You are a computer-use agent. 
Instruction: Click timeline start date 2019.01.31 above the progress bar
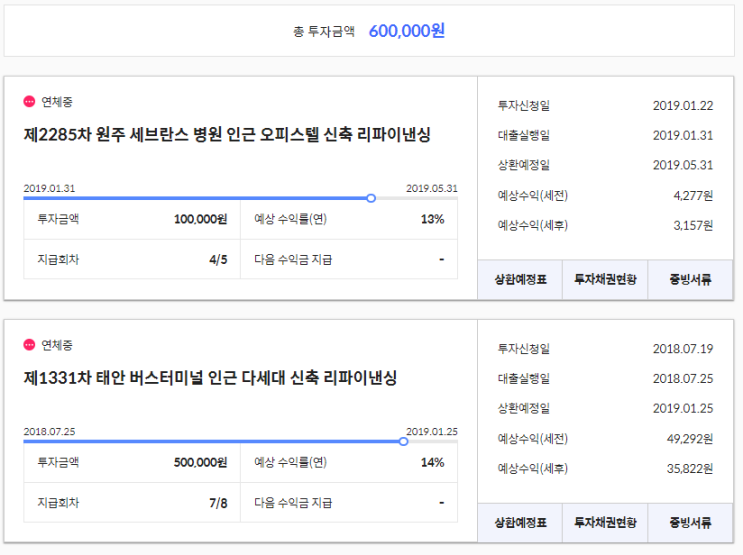pos(49,188)
